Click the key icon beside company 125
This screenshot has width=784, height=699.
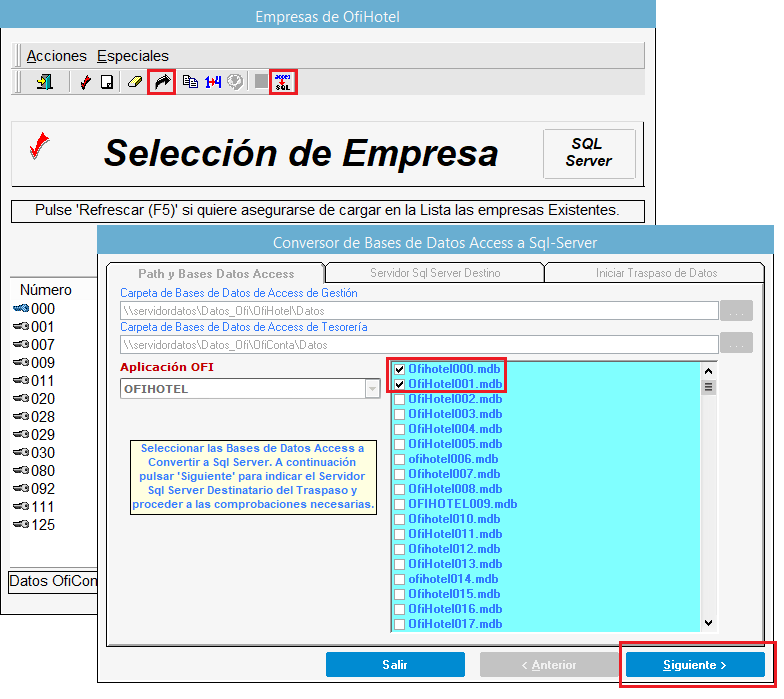point(20,524)
